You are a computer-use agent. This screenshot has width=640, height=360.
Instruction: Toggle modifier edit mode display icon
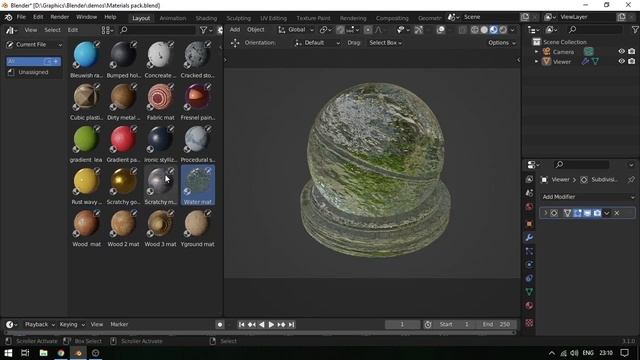click(x=577, y=213)
